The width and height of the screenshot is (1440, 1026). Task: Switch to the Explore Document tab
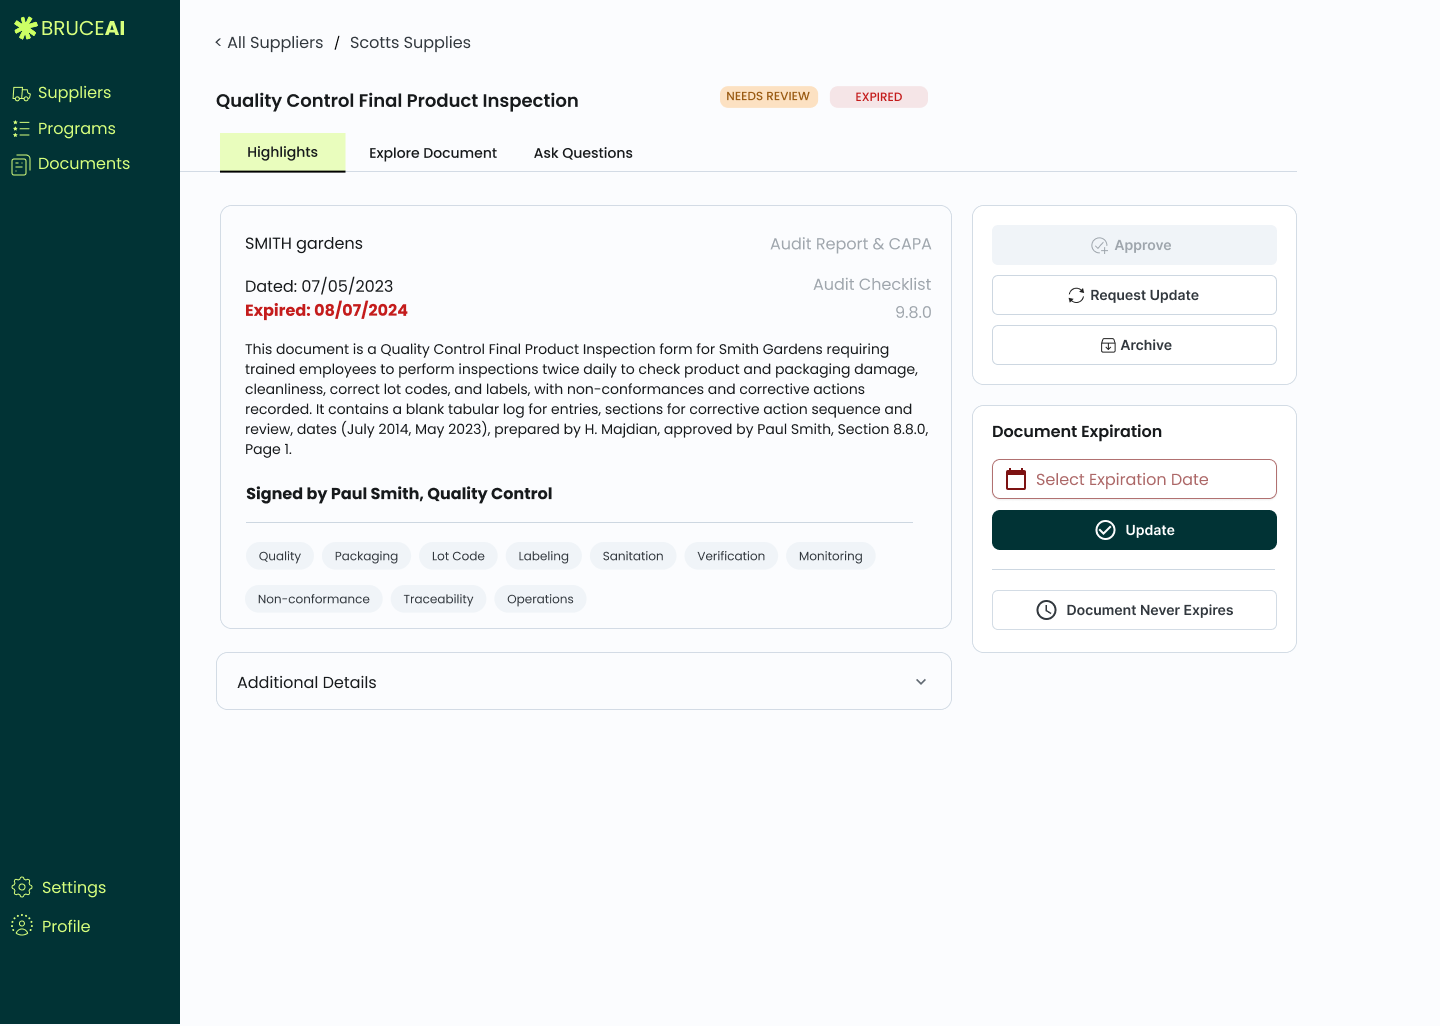click(432, 153)
